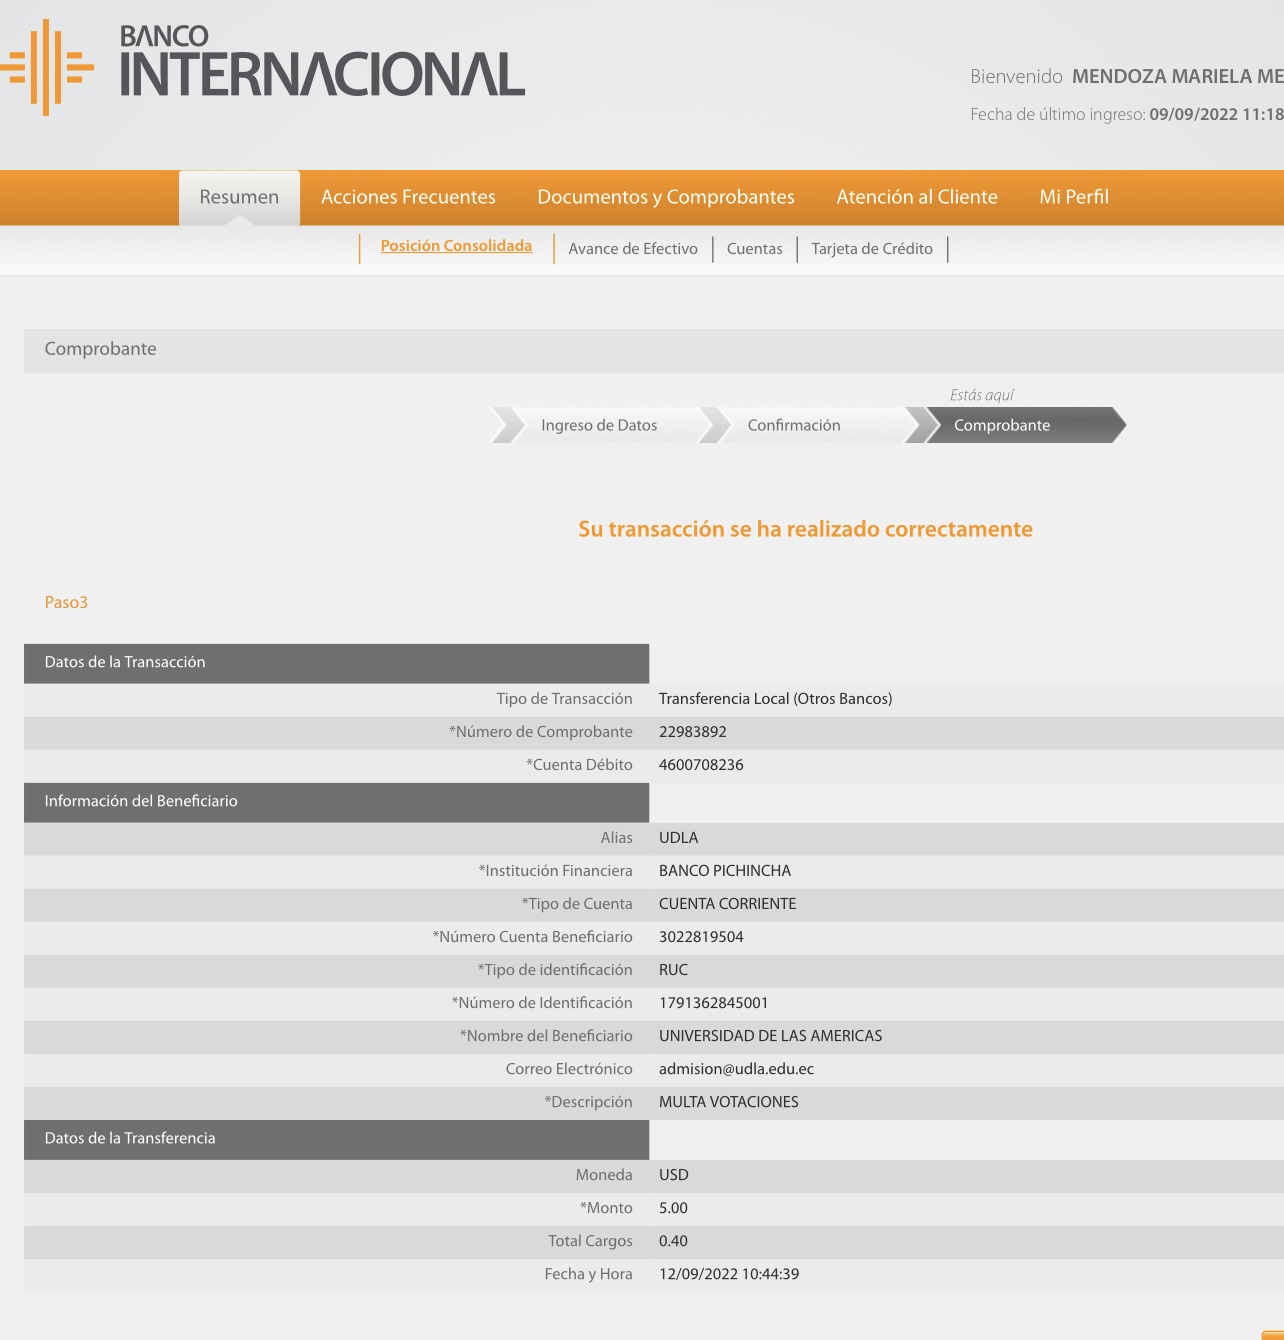Click the receipt number 22983892
The image size is (1284, 1340).
692,732
